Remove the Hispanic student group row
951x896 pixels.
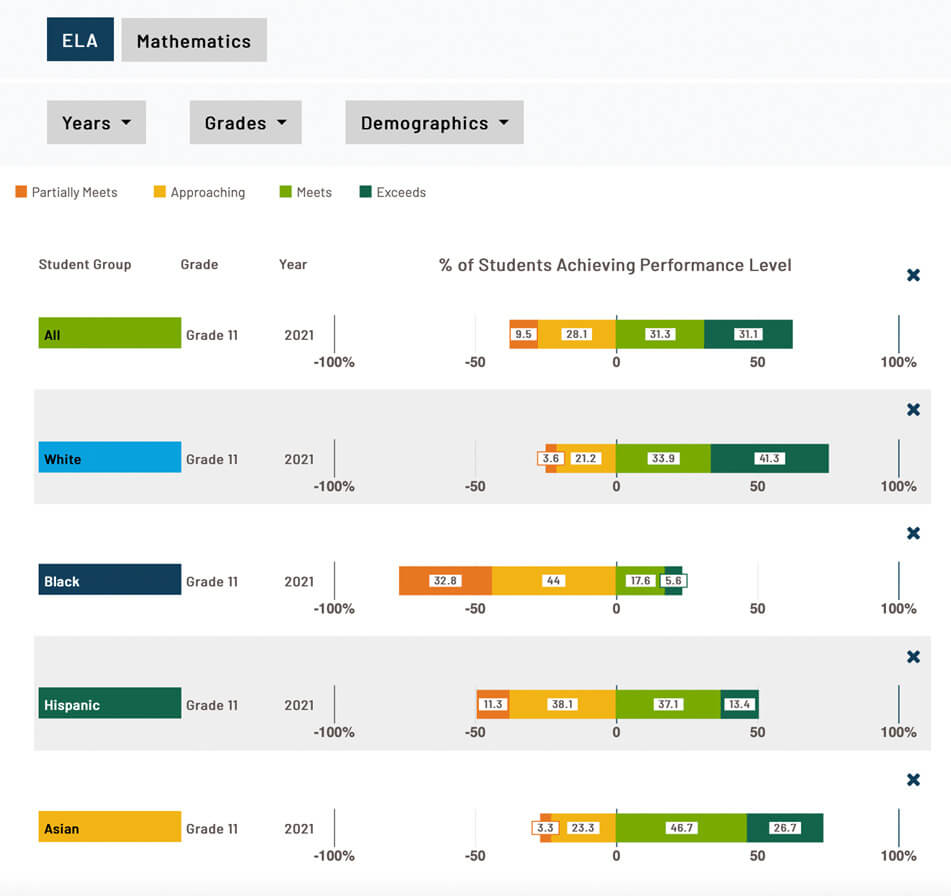pyautogui.click(x=913, y=657)
